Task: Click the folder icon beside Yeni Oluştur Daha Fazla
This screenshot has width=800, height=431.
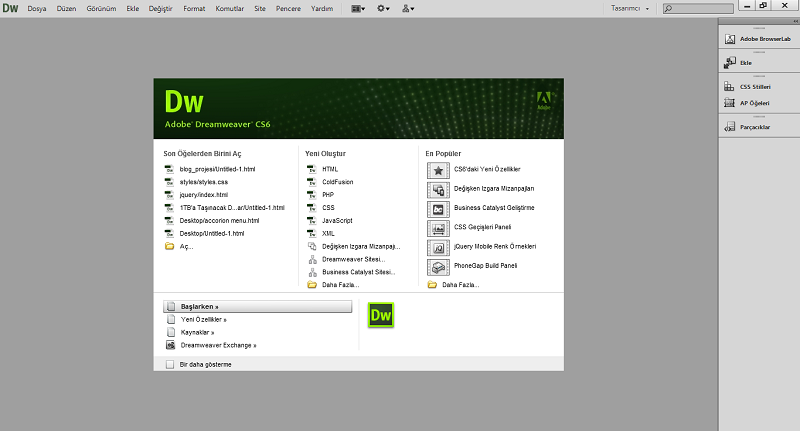Action: 312,285
